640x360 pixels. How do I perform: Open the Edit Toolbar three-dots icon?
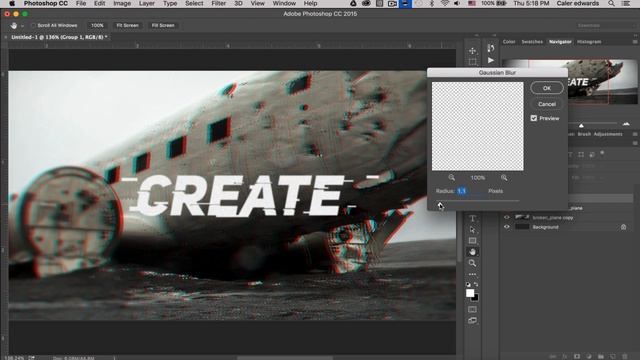472,274
